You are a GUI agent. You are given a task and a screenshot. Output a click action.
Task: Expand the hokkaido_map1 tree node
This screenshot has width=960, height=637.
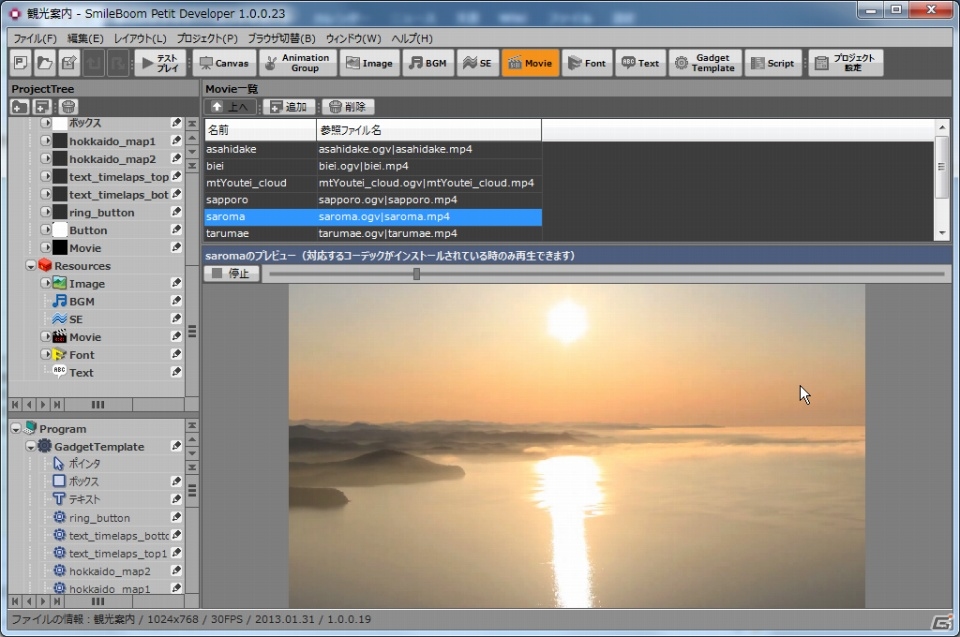45,141
